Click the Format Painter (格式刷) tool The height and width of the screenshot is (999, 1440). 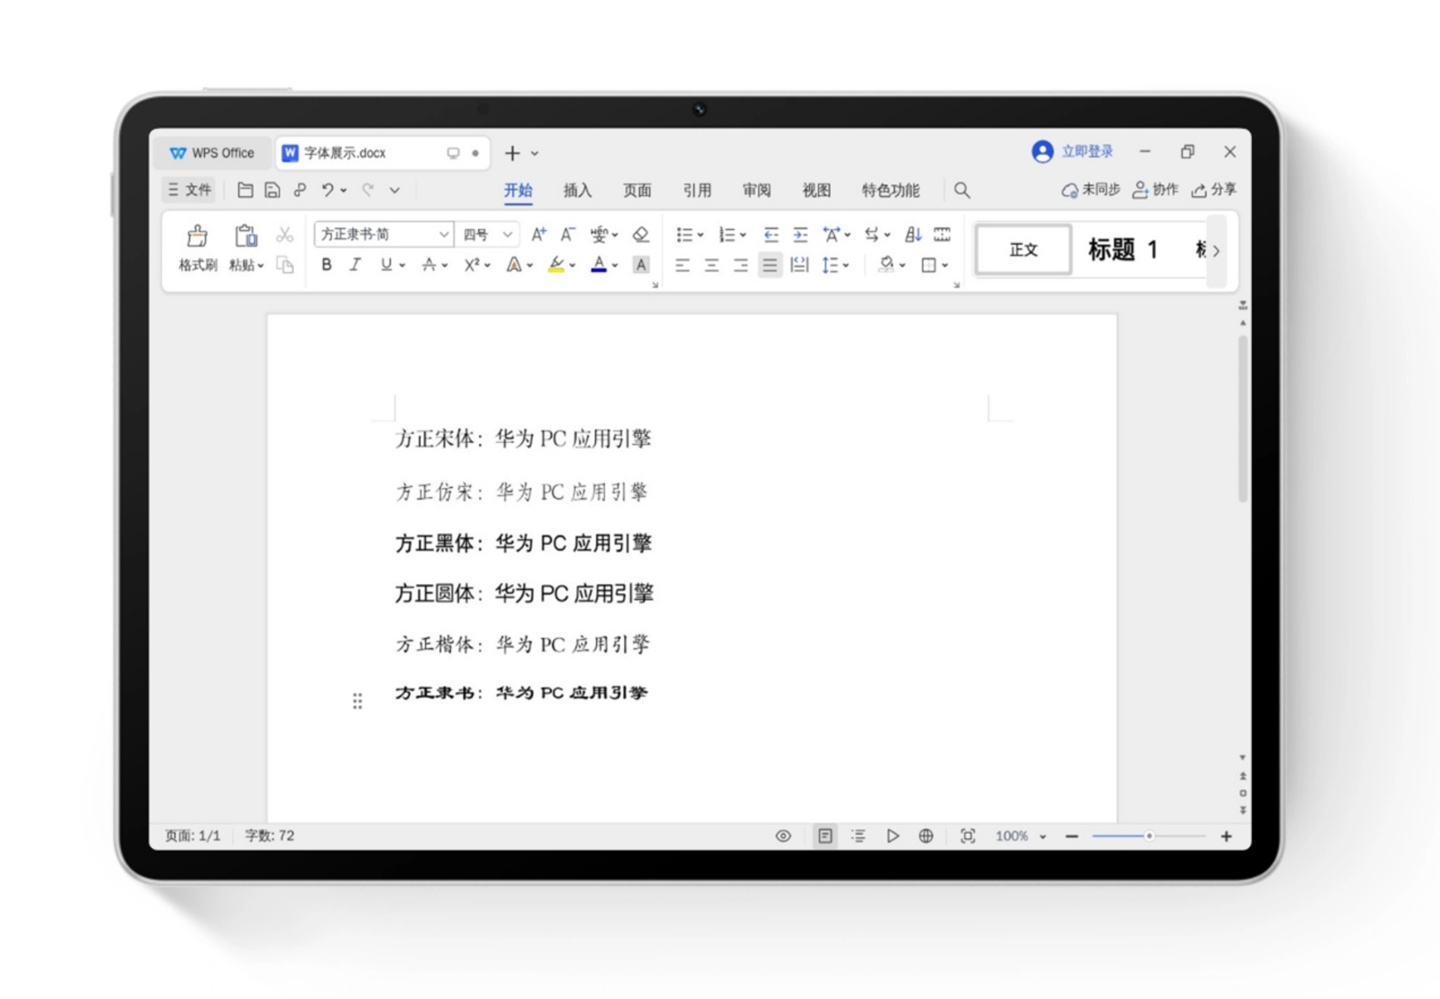point(197,248)
